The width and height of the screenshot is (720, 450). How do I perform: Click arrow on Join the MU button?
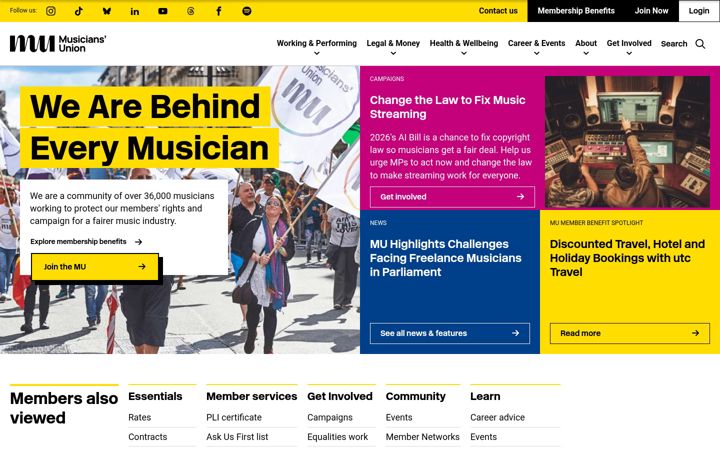point(142,266)
